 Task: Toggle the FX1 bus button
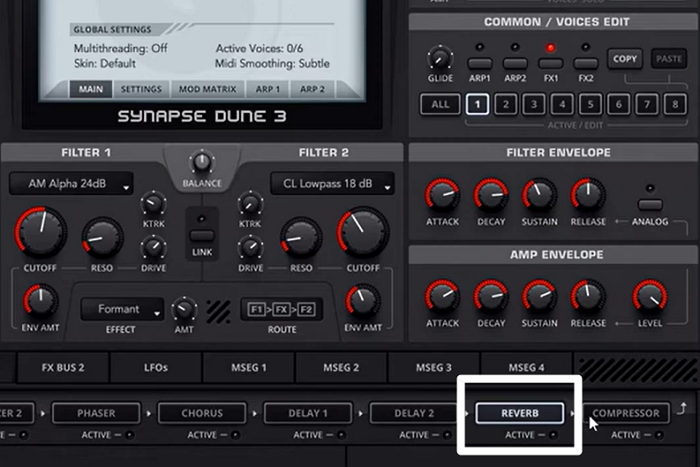click(x=550, y=63)
